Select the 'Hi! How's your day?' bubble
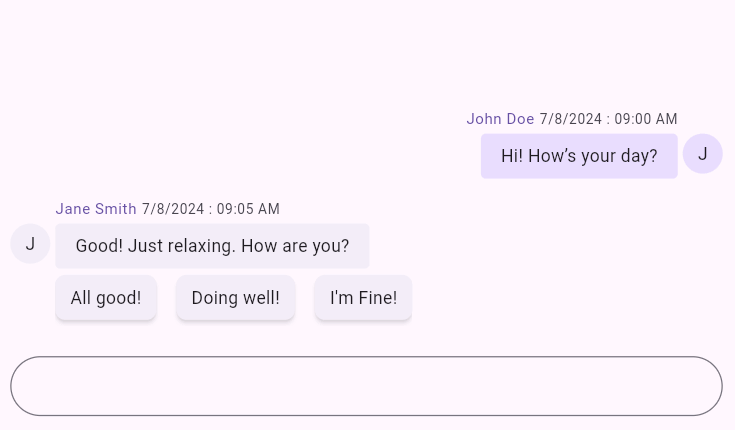735x430 pixels. click(579, 156)
